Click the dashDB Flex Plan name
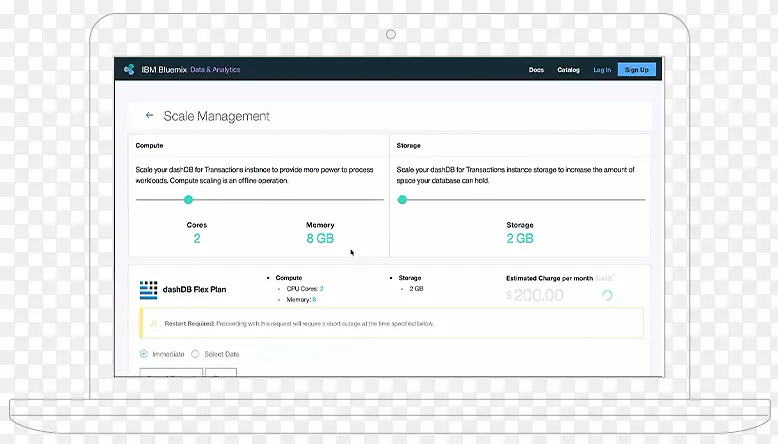The height and width of the screenshot is (444, 778). tap(194, 289)
